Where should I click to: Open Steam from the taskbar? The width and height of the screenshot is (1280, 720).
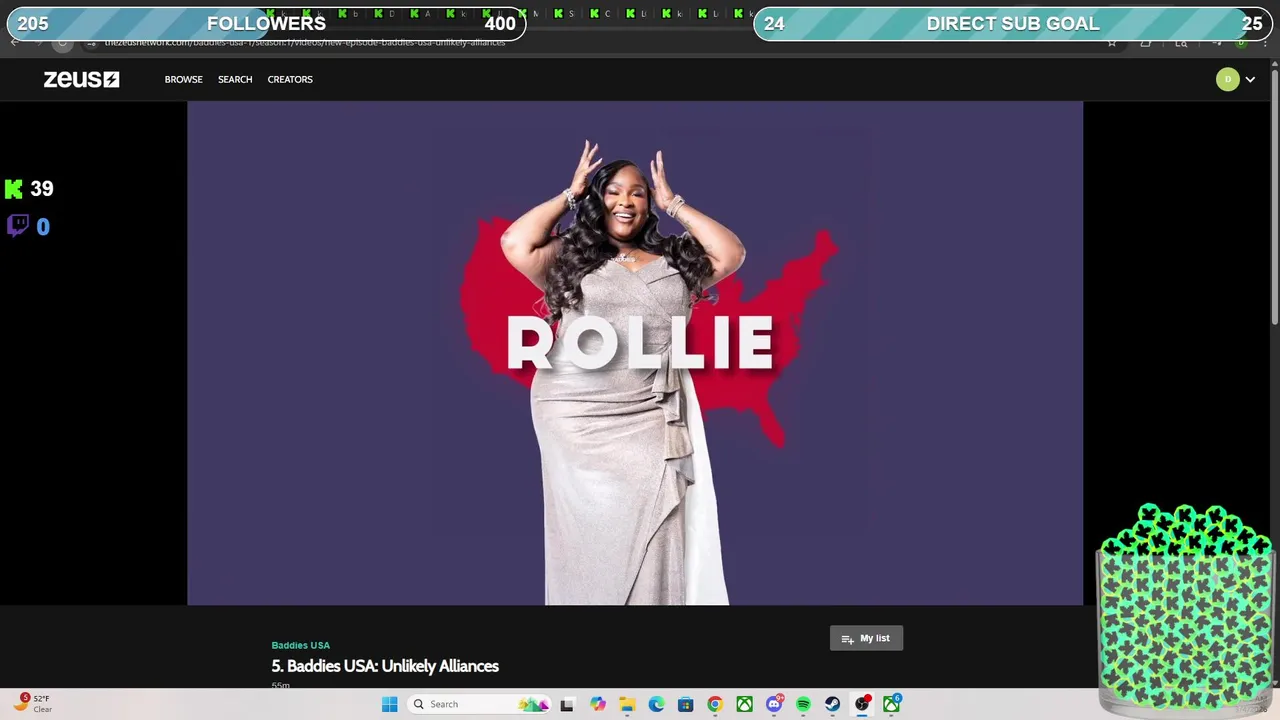[x=832, y=704]
